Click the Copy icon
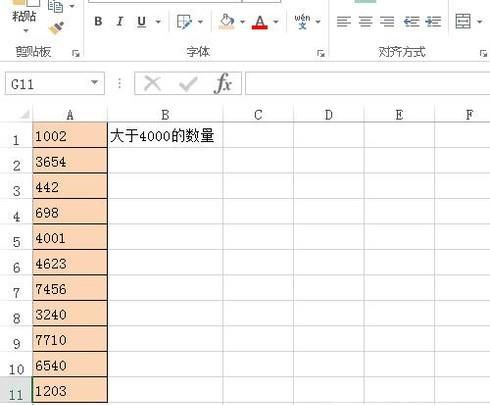Image resolution: width=490 pixels, height=405 pixels. point(55,6)
